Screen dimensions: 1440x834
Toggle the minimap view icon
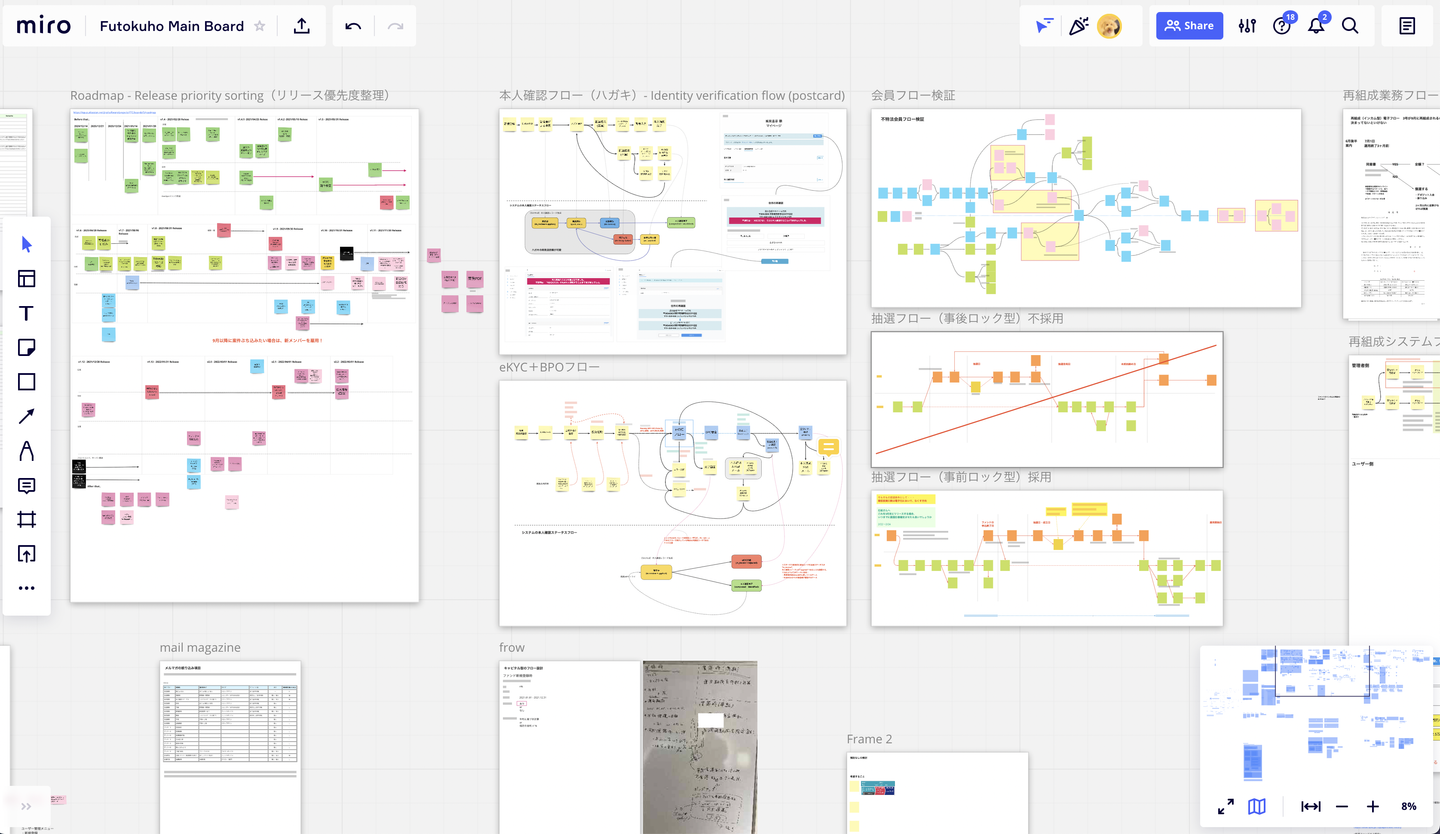[x=1257, y=806]
